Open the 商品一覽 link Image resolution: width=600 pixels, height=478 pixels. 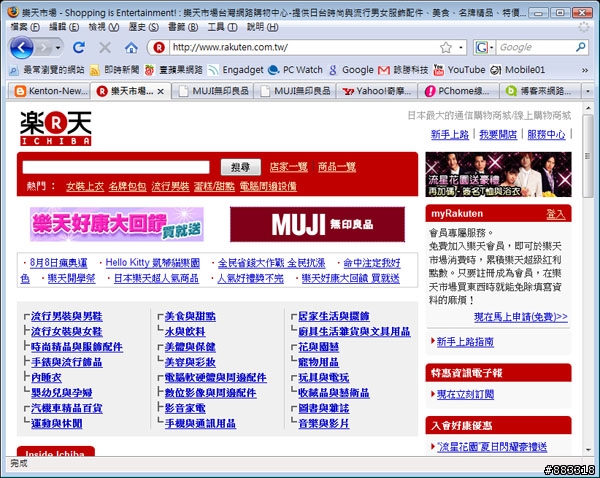[337, 167]
